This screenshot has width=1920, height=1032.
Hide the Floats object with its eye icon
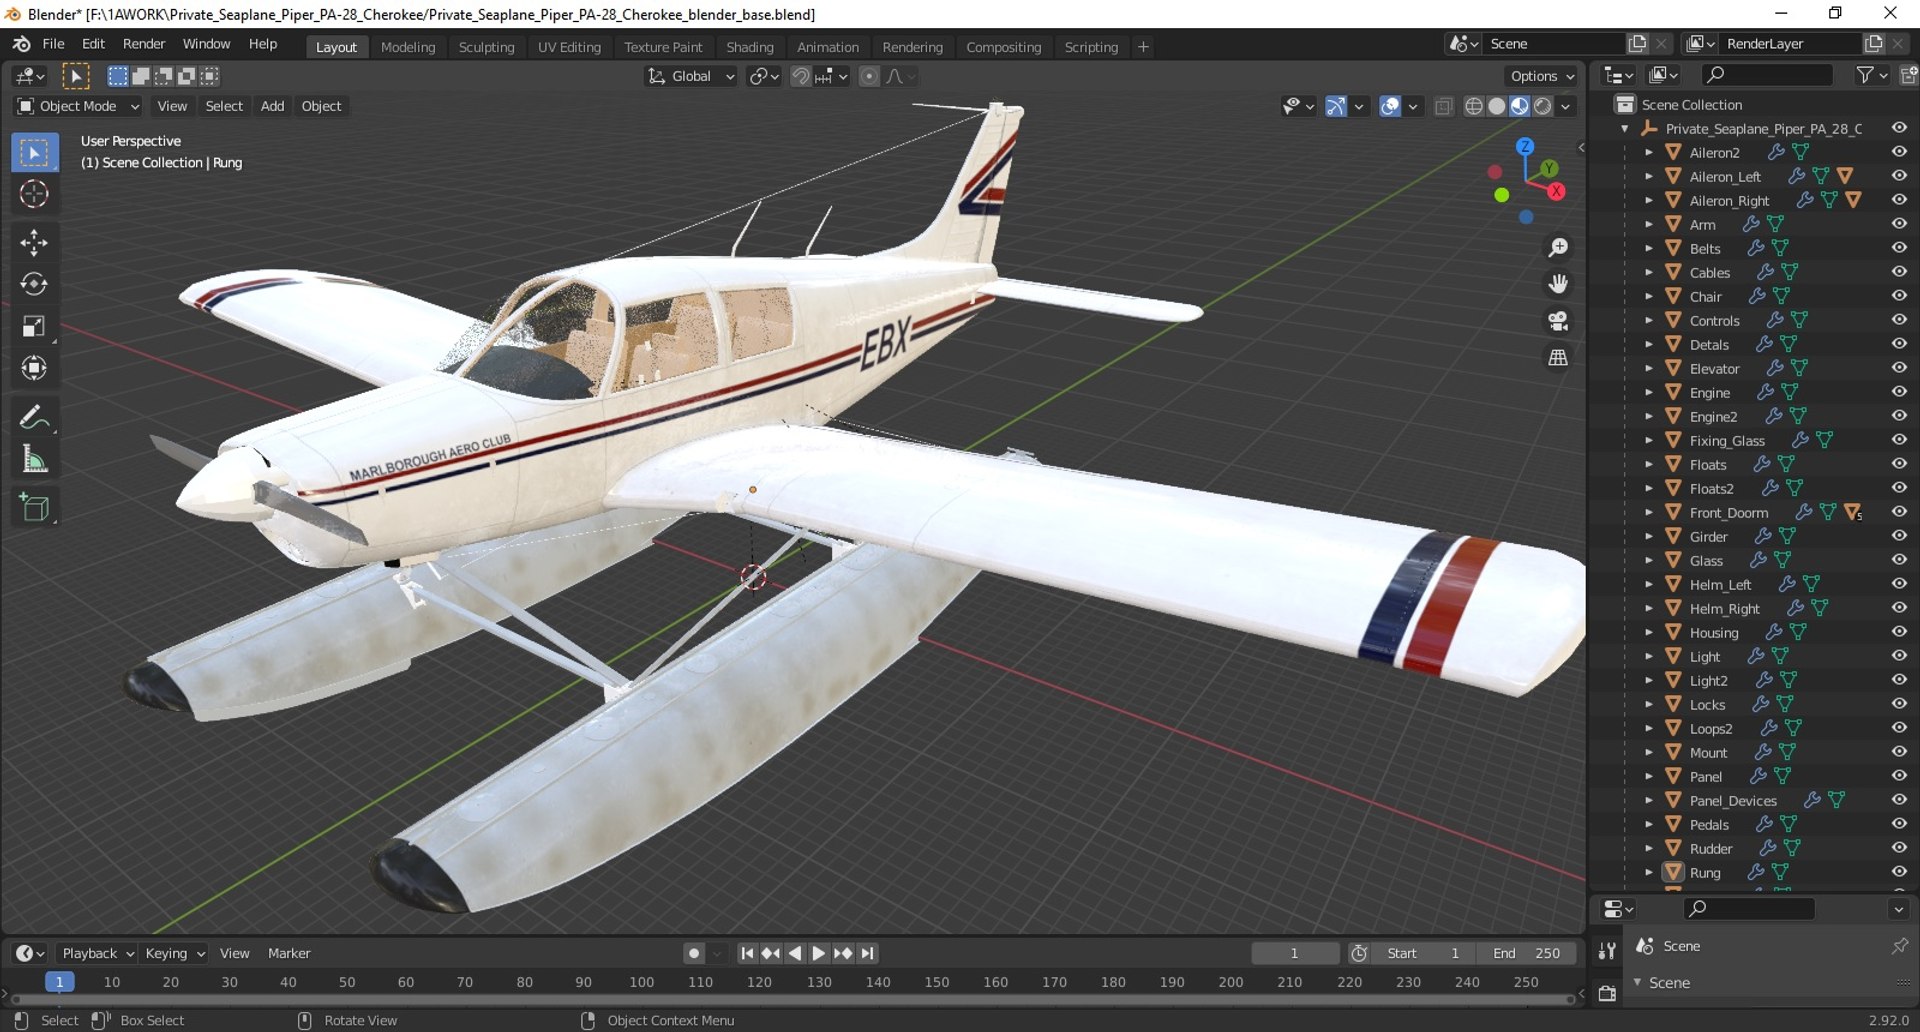(x=1899, y=464)
